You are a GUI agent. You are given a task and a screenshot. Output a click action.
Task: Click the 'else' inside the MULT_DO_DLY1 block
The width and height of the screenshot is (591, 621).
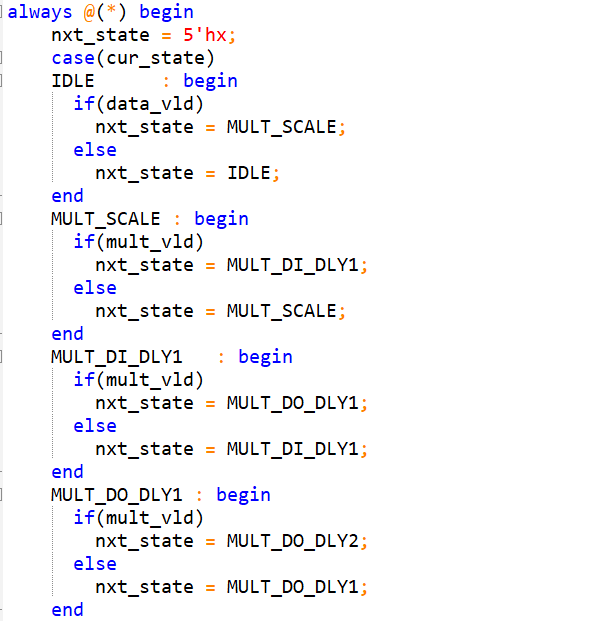tap(95, 564)
